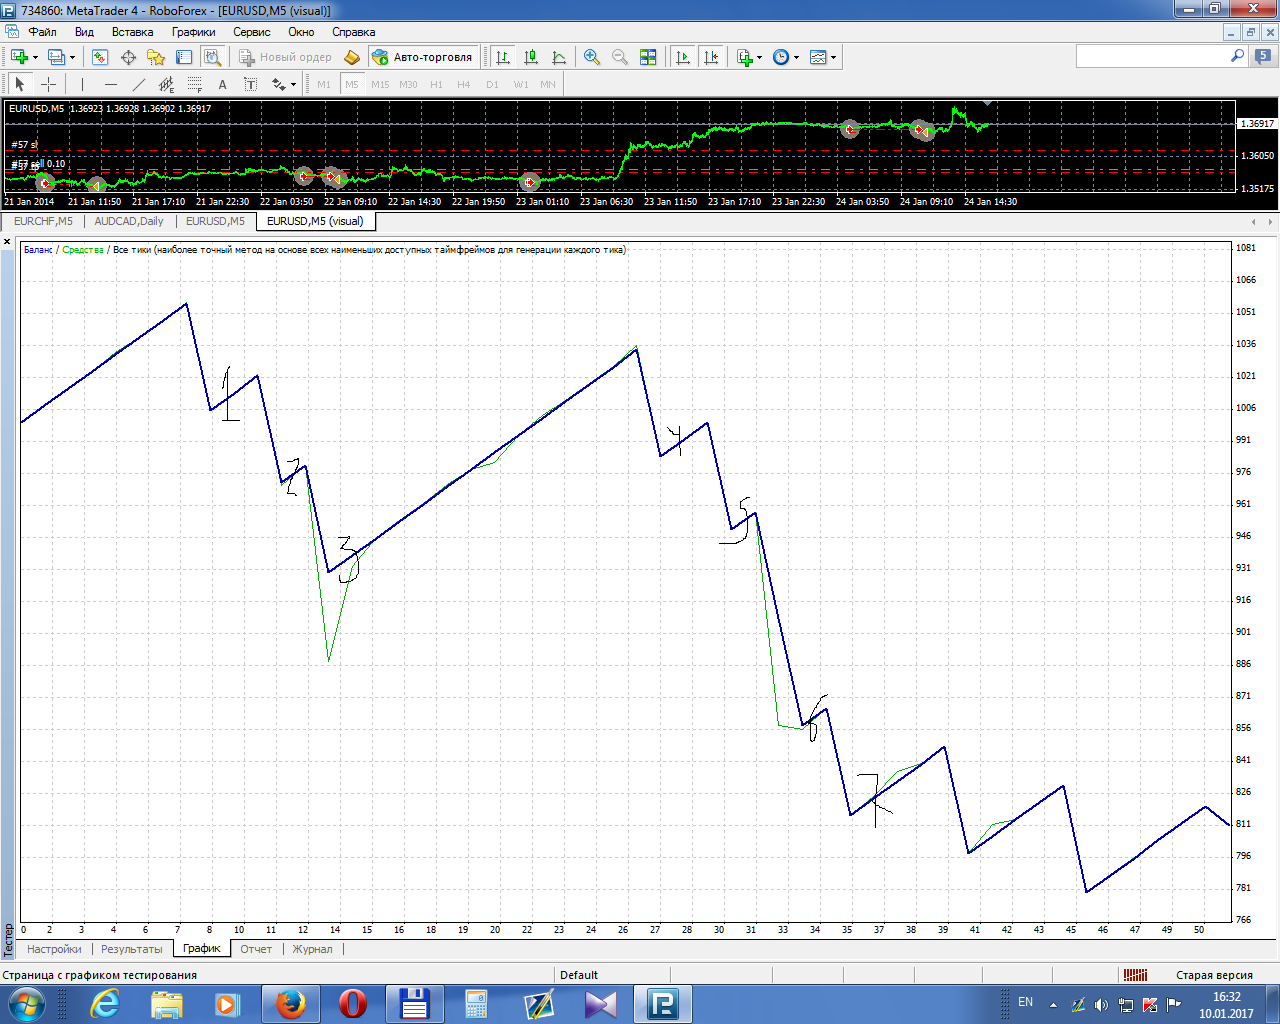Toggle the Авто-торговля auto trading button
The height and width of the screenshot is (1024, 1280).
[x=423, y=57]
